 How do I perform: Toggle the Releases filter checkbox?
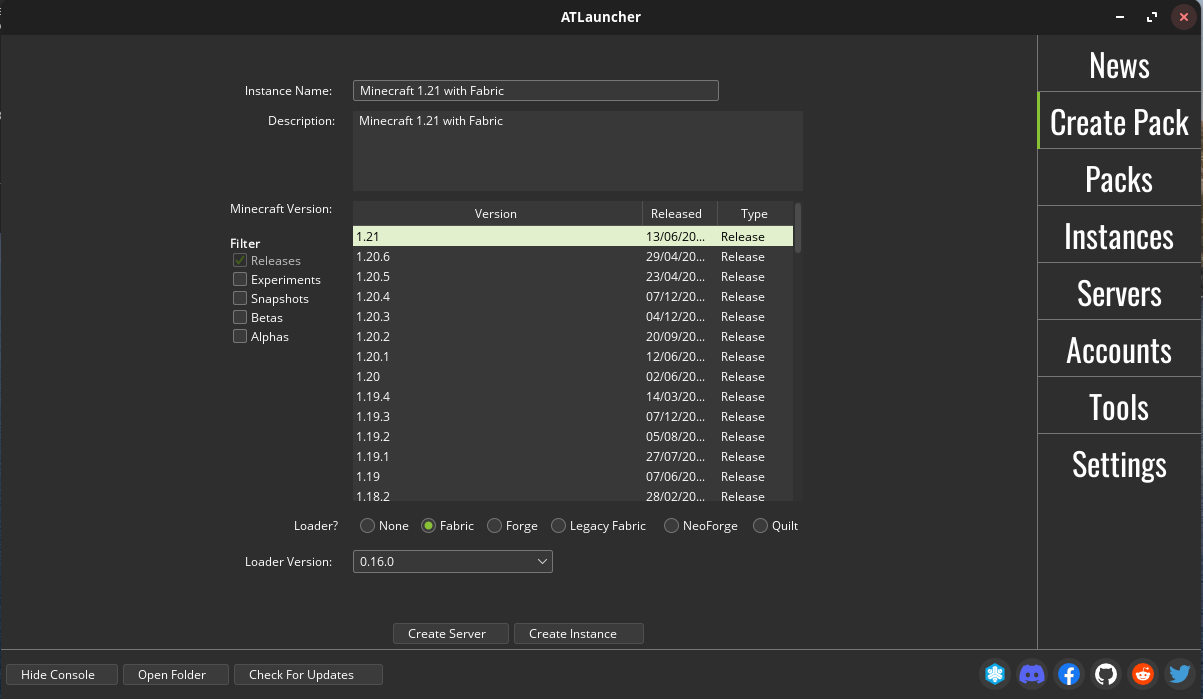coord(240,260)
